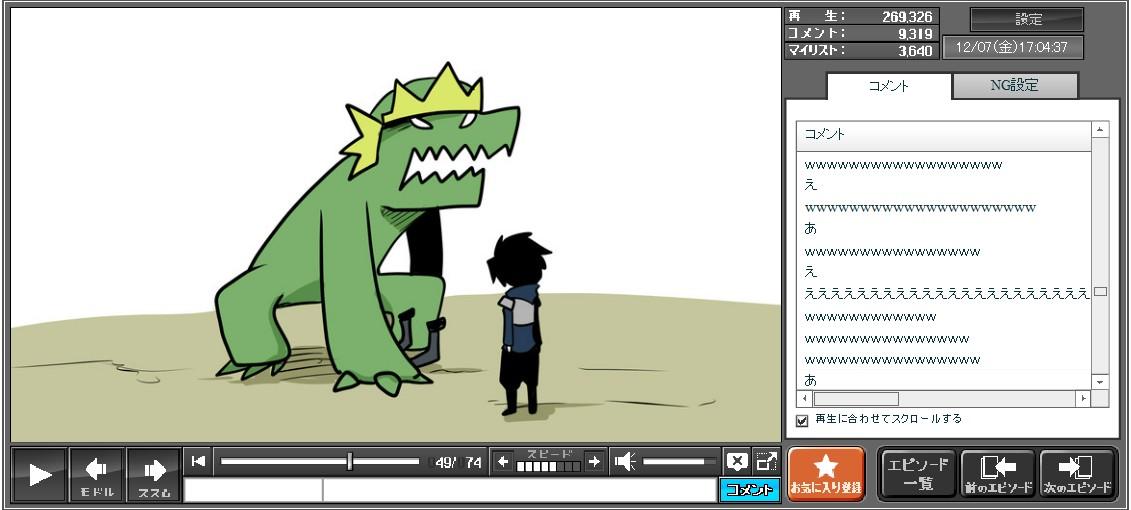Image resolution: width=1131 pixels, height=510 pixels.
Task: Go back with the モドル arrow button
Action: click(x=97, y=474)
